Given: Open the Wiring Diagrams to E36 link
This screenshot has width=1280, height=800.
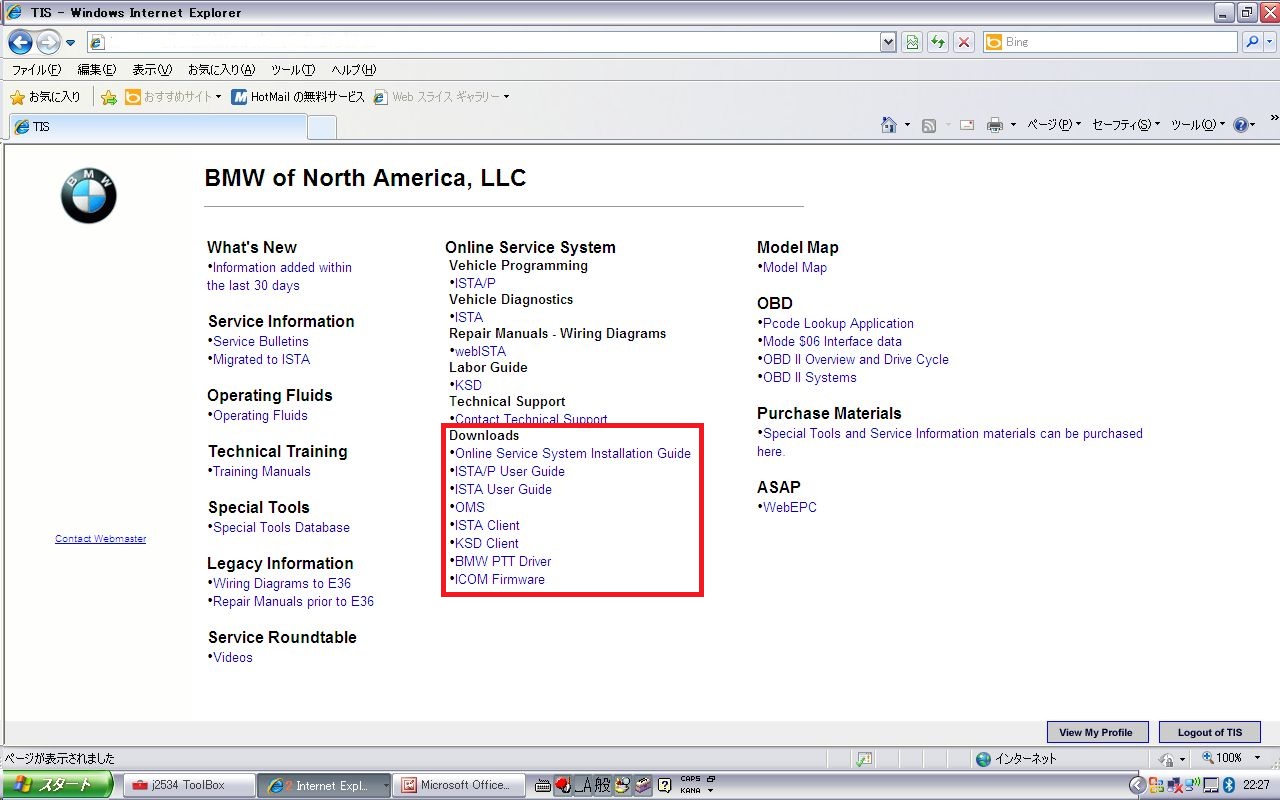Looking at the screenshot, I should [x=282, y=583].
